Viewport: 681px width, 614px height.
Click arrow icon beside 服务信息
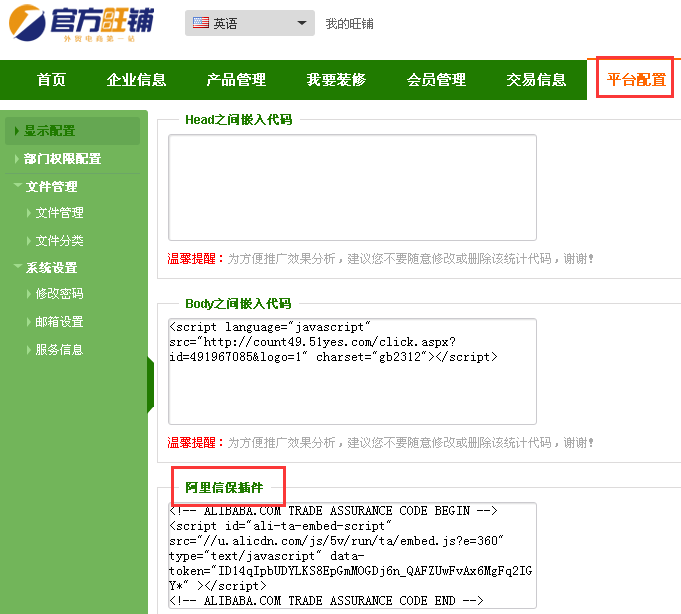tap(29, 350)
